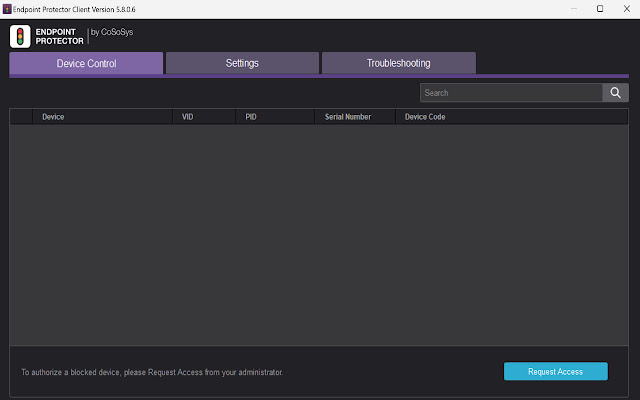Focus the Search input field

tap(511, 93)
